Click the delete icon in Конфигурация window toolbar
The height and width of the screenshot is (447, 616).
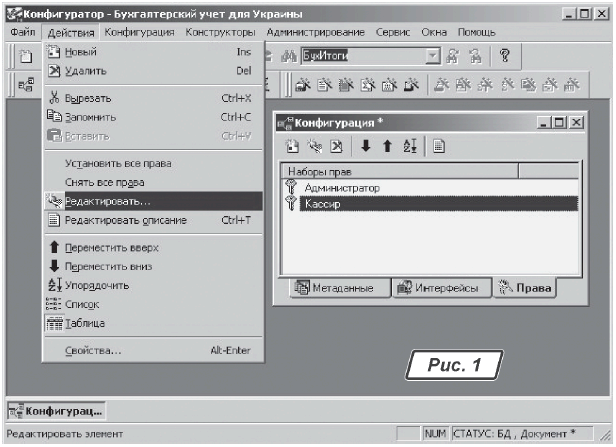pyautogui.click(x=338, y=145)
